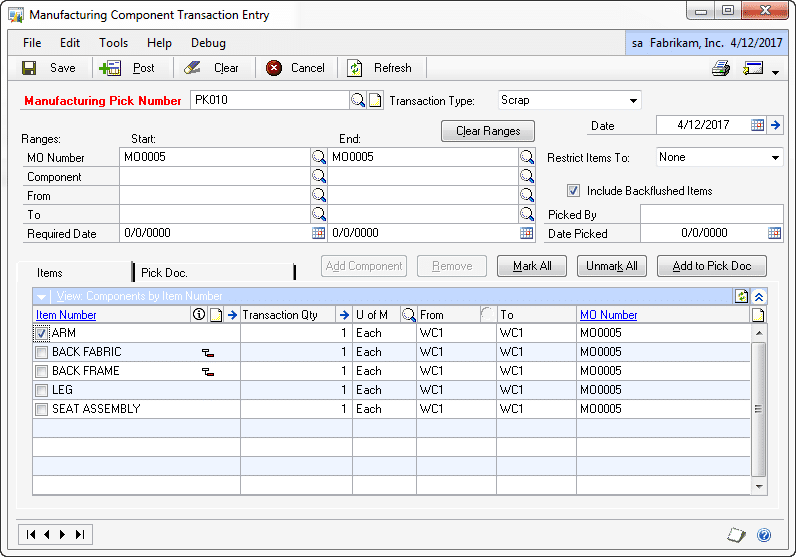This screenshot has height=557, width=796.
Task: Click the Refresh toolbar icon
Action: 355,68
